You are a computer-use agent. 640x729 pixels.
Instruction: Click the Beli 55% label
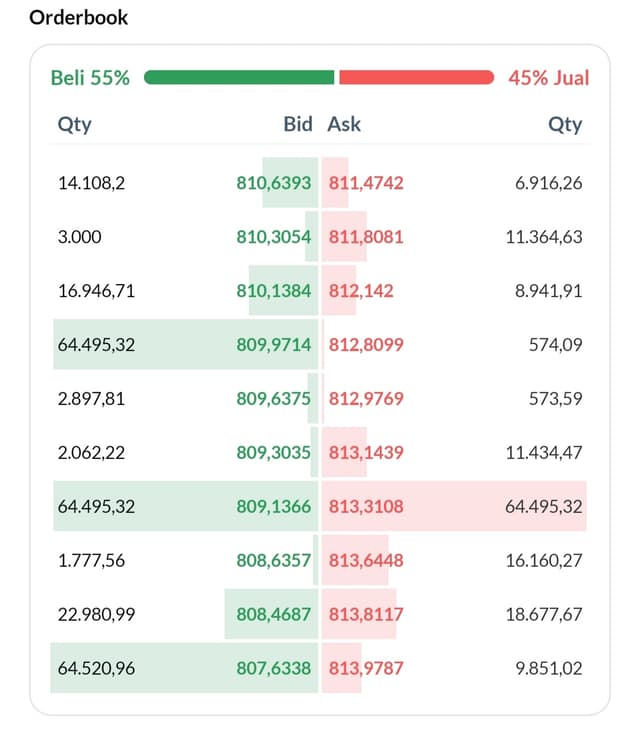90,78
